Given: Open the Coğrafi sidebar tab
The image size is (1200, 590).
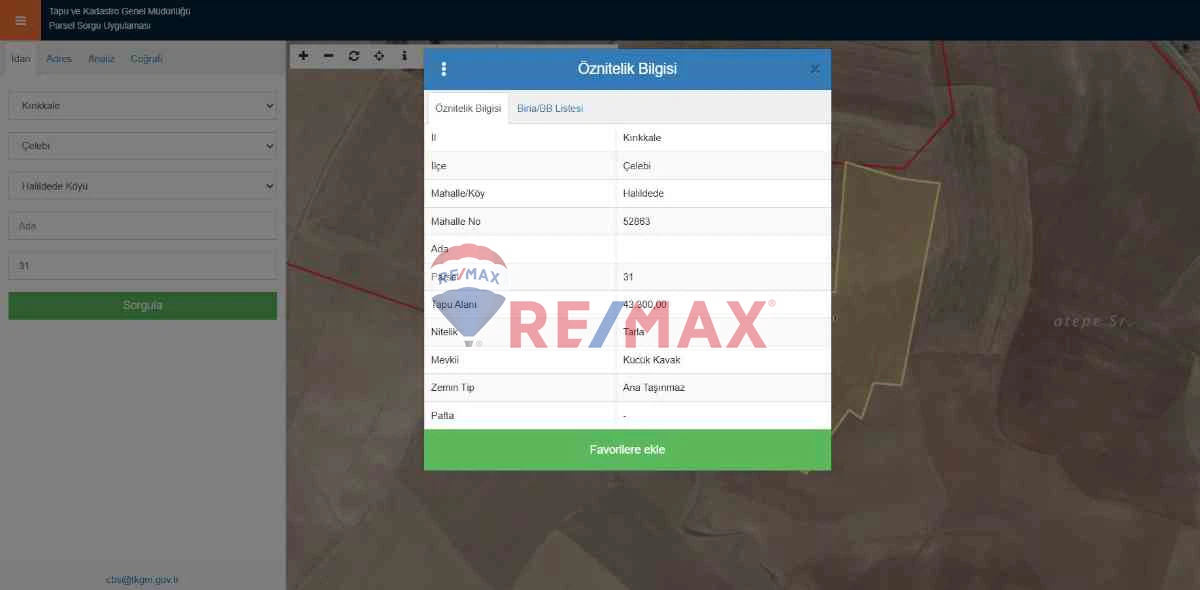Looking at the screenshot, I should pyautogui.click(x=146, y=58).
